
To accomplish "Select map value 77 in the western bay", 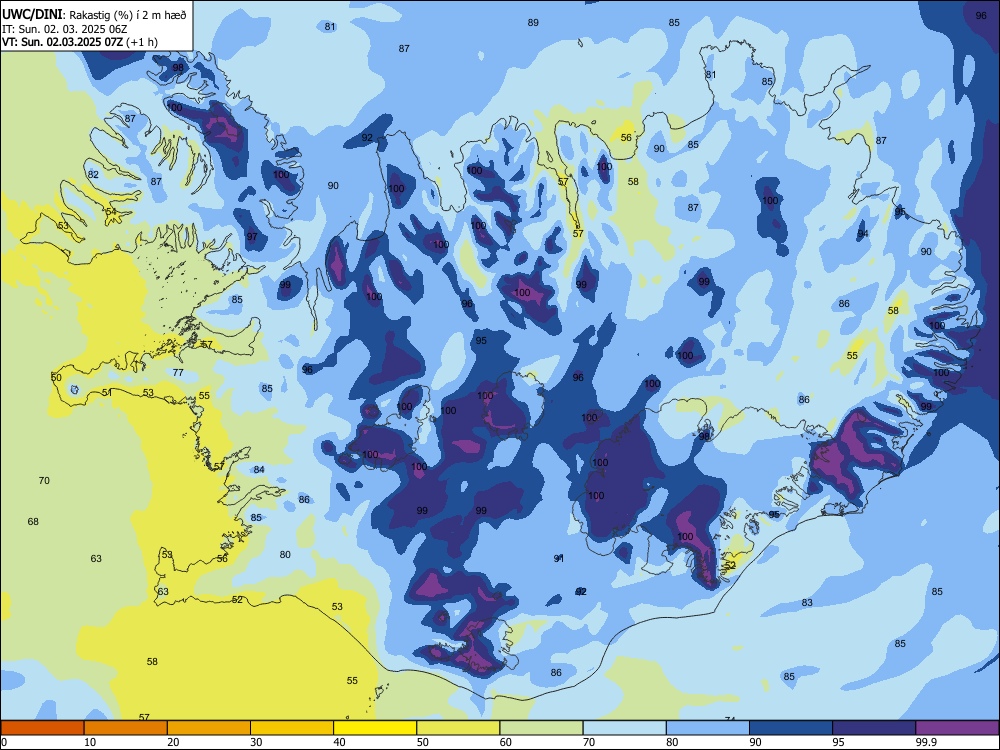I will point(178,372).
